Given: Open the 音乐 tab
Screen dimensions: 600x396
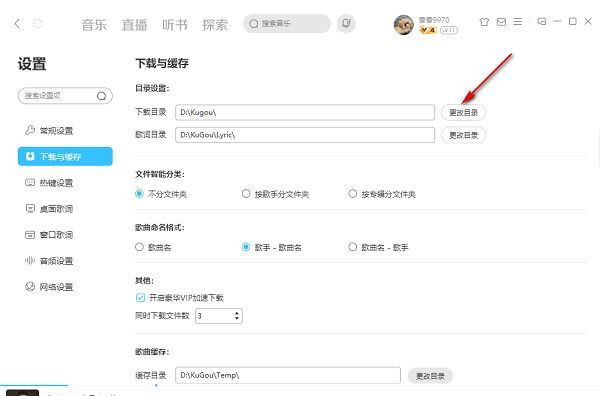Looking at the screenshot, I should coord(94,25).
